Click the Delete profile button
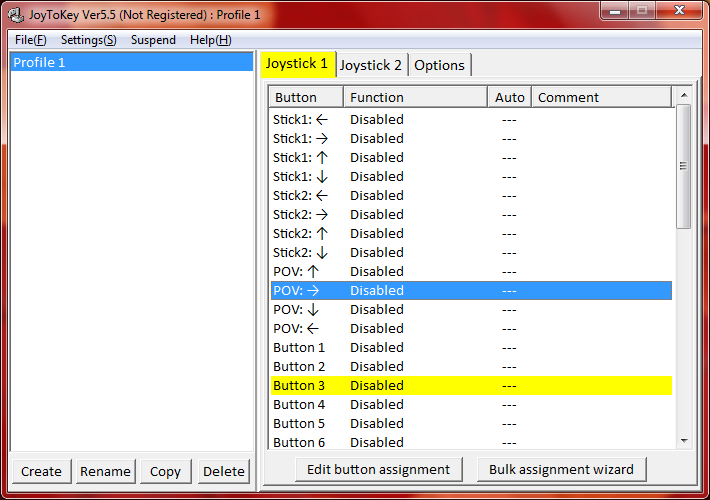The width and height of the screenshot is (710, 500). tap(224, 471)
